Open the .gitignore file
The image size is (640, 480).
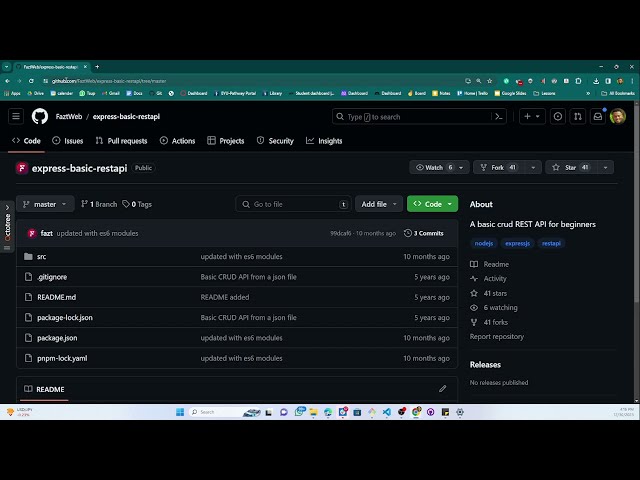[x=52, y=277]
